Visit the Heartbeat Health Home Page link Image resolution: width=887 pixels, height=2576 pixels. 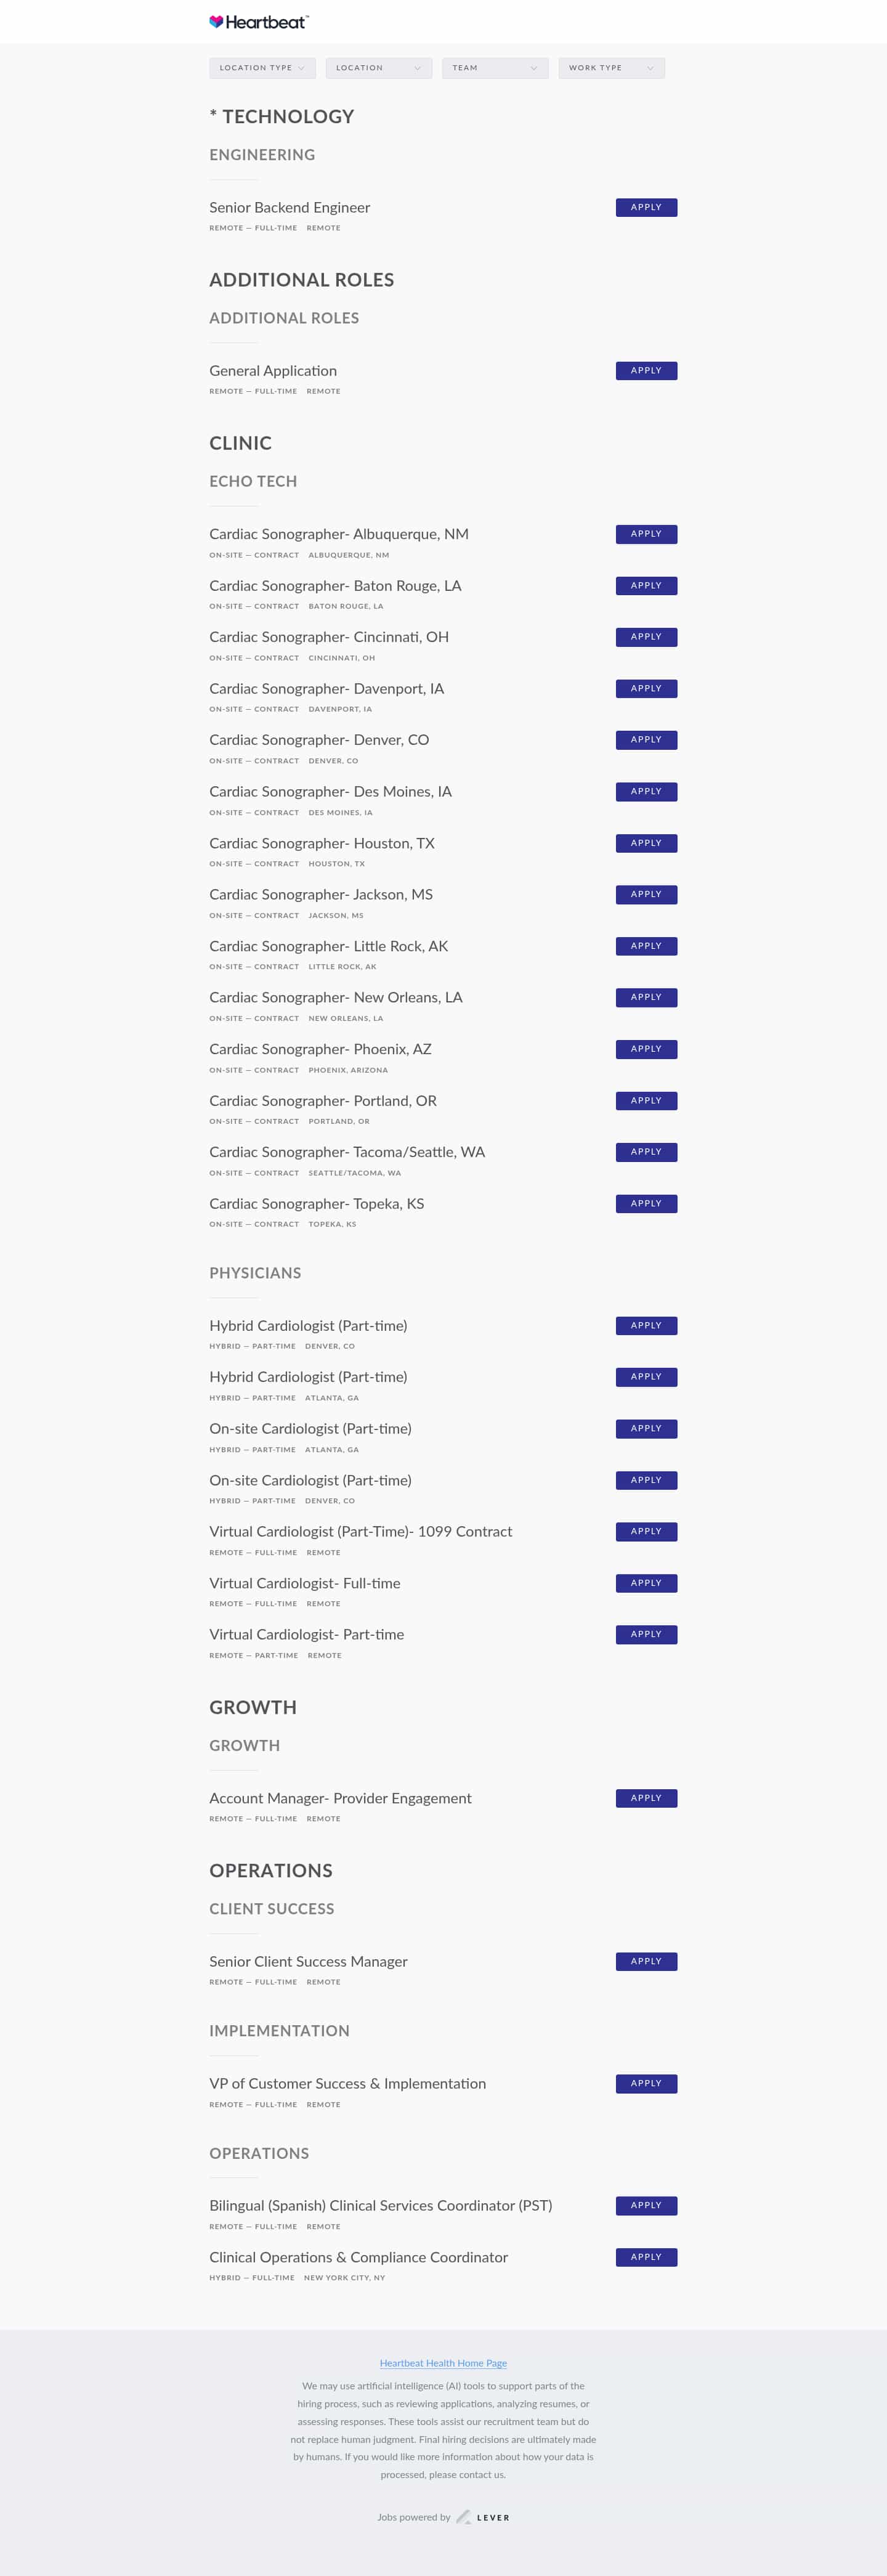click(443, 2363)
